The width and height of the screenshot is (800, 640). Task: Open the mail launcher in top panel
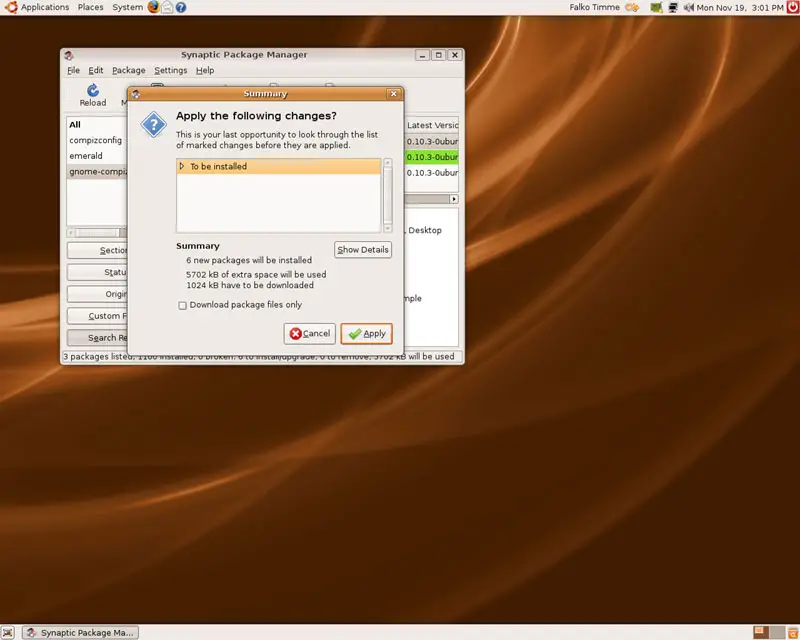[x=167, y=7]
